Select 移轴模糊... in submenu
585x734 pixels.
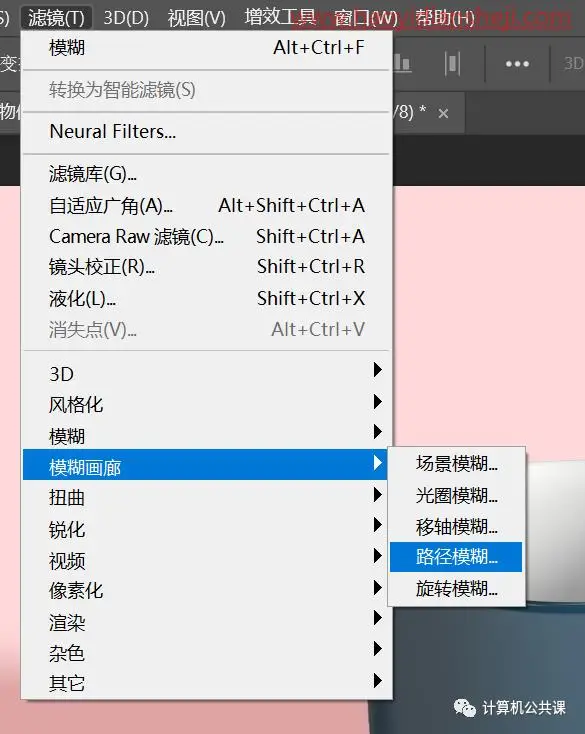tap(456, 527)
